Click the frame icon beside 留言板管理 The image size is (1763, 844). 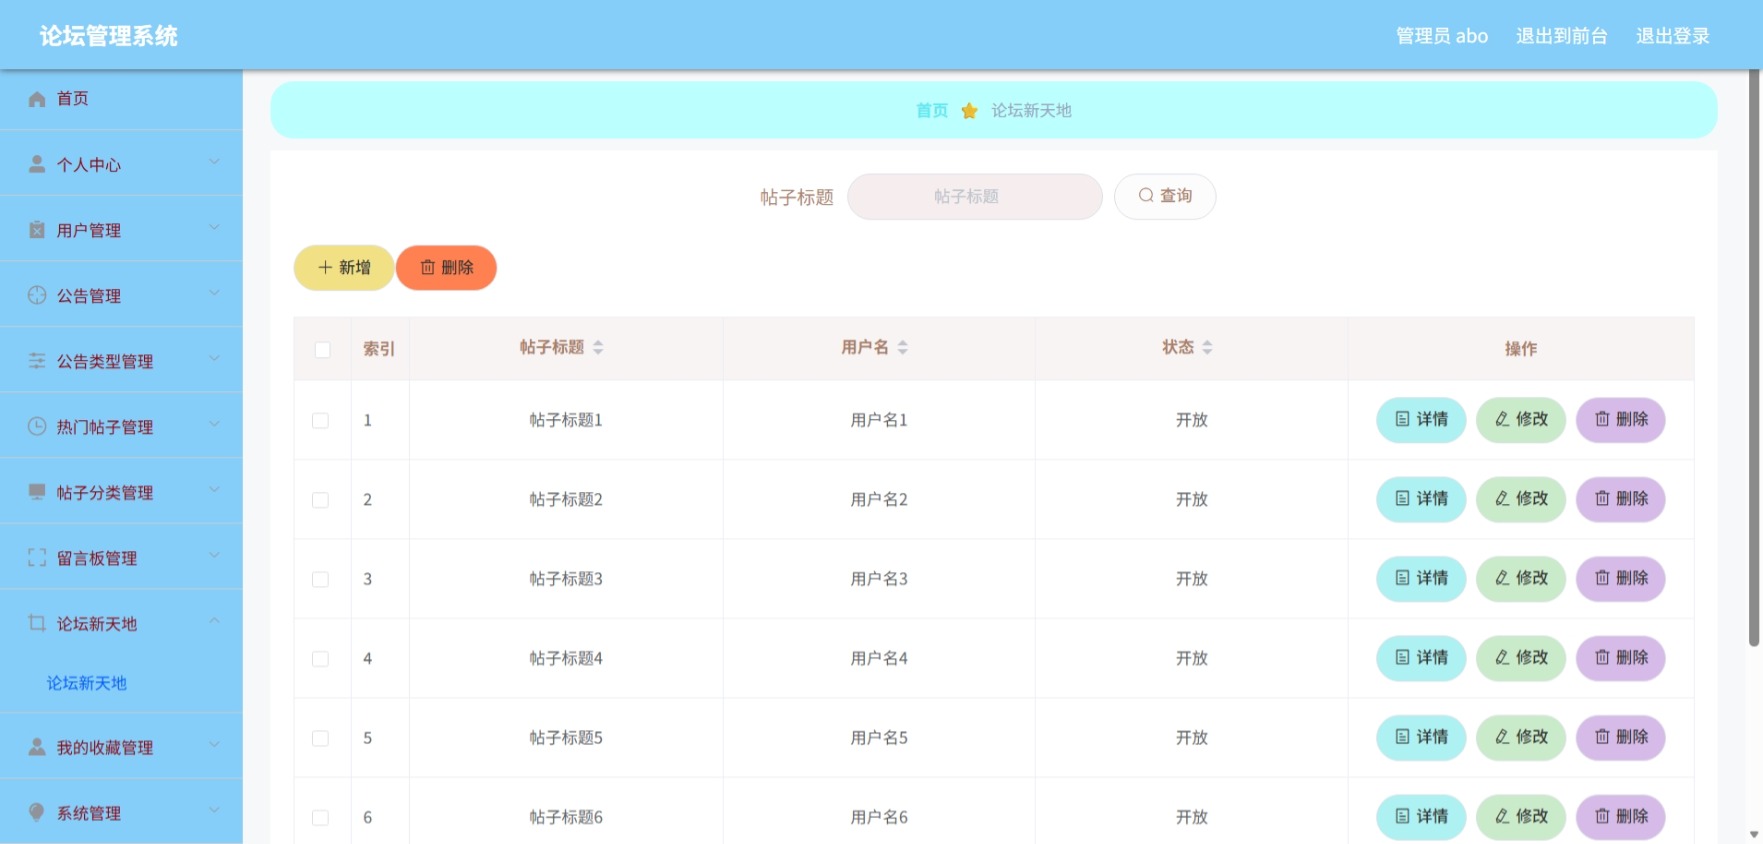coord(37,558)
